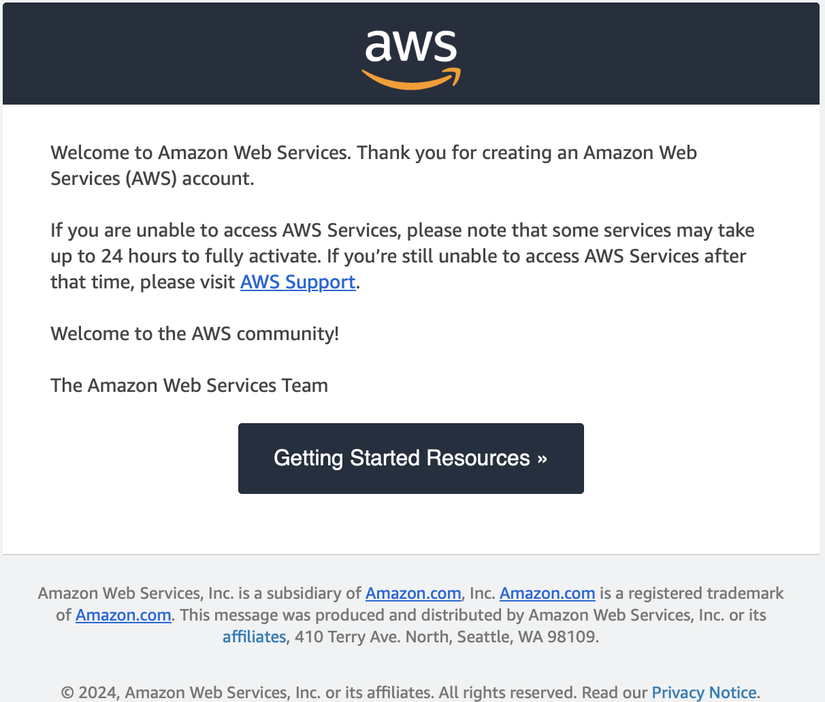Click the Getting Started Resources button
Screen dimensions: 825x702
click(x=411, y=458)
